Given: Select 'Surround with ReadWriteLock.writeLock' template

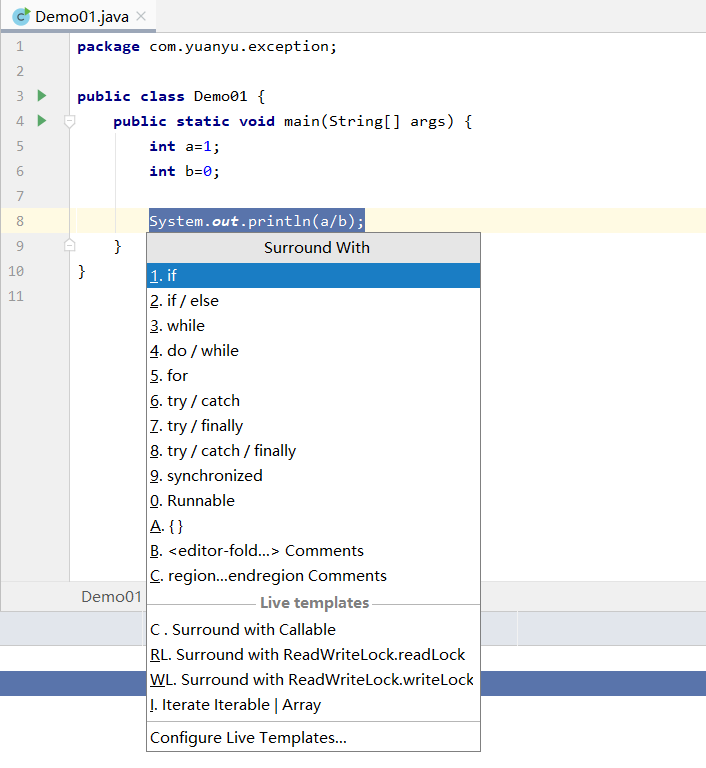Looking at the screenshot, I should [x=314, y=680].
